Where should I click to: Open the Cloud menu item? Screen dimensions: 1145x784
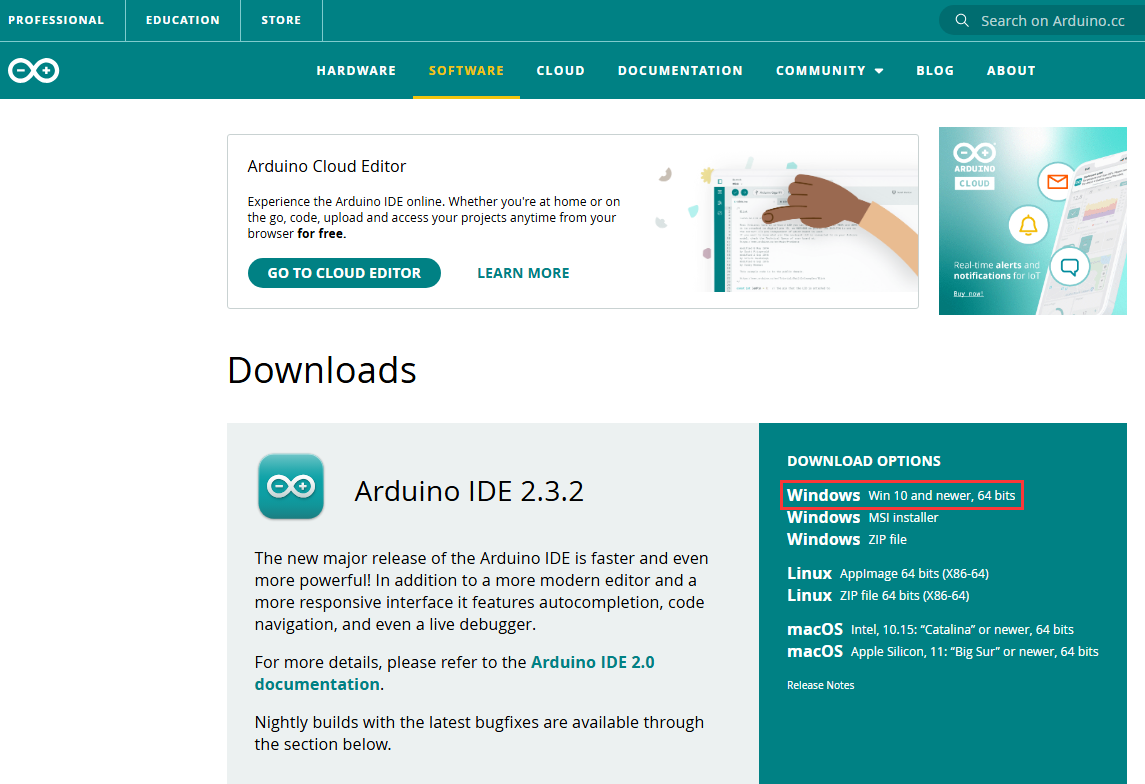[x=561, y=71]
